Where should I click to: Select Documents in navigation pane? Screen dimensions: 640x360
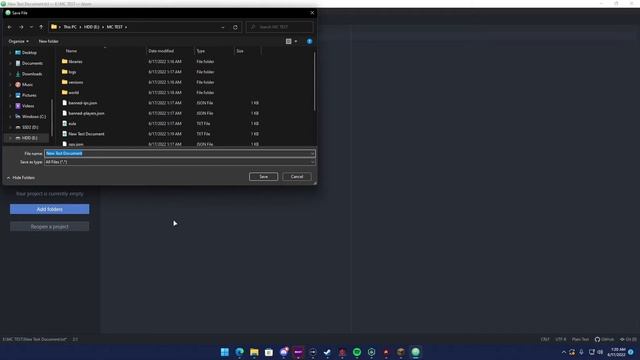point(32,63)
